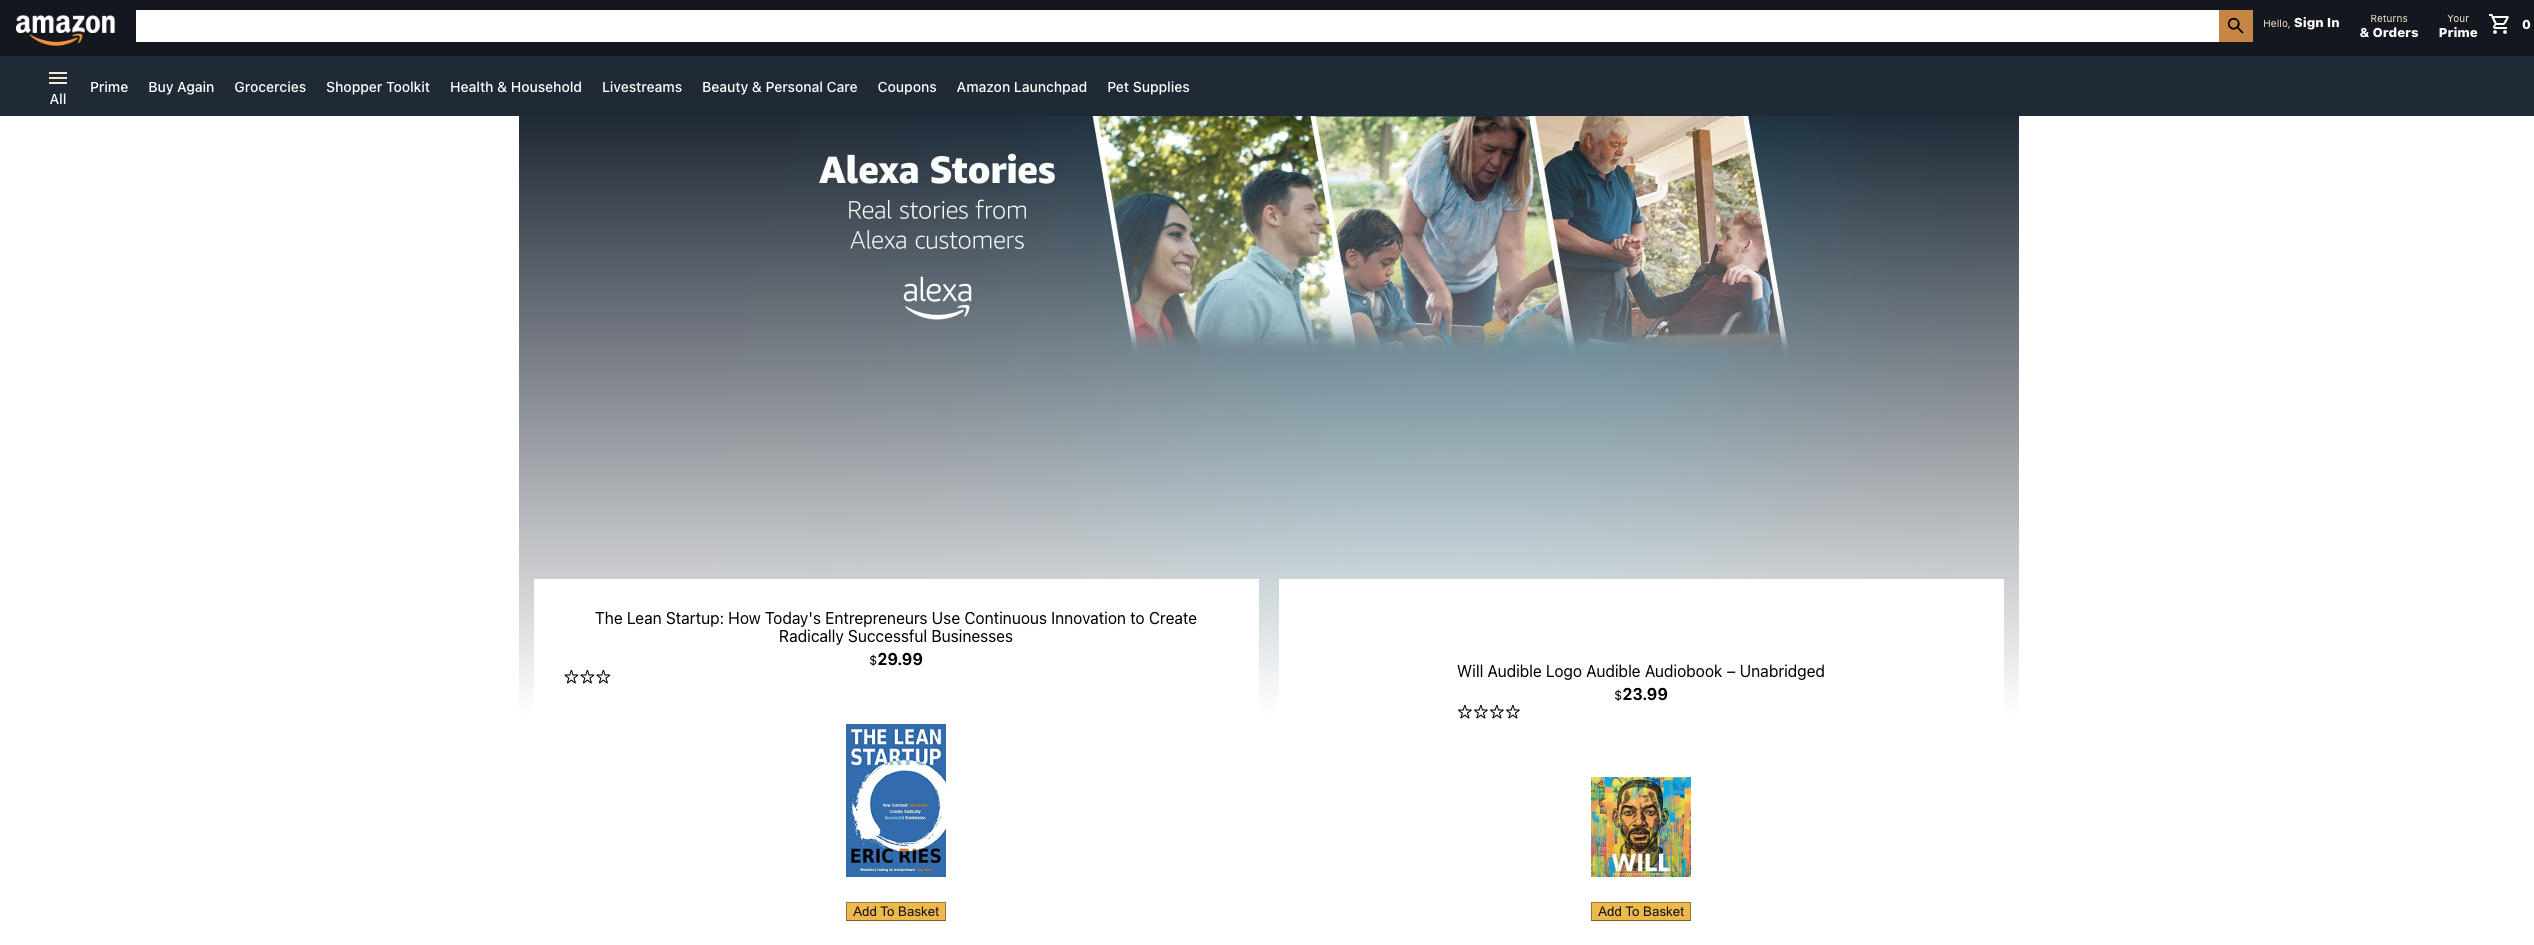This screenshot has height=945, width=2534.
Task: Add Will audiobook to basket
Action: pos(1641,911)
